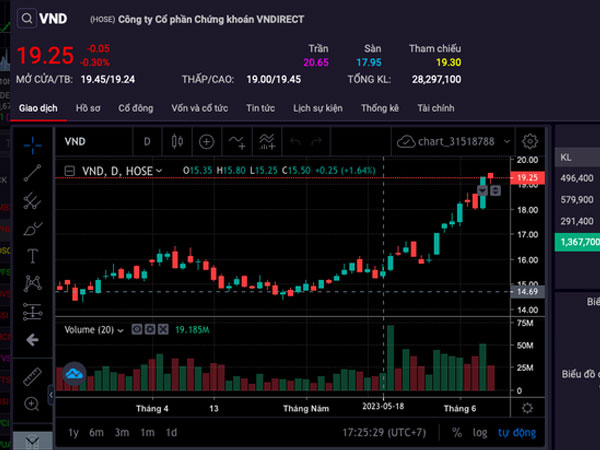This screenshot has width=600, height=450.
Task: Set chart range to 1m
Action: pos(148,432)
